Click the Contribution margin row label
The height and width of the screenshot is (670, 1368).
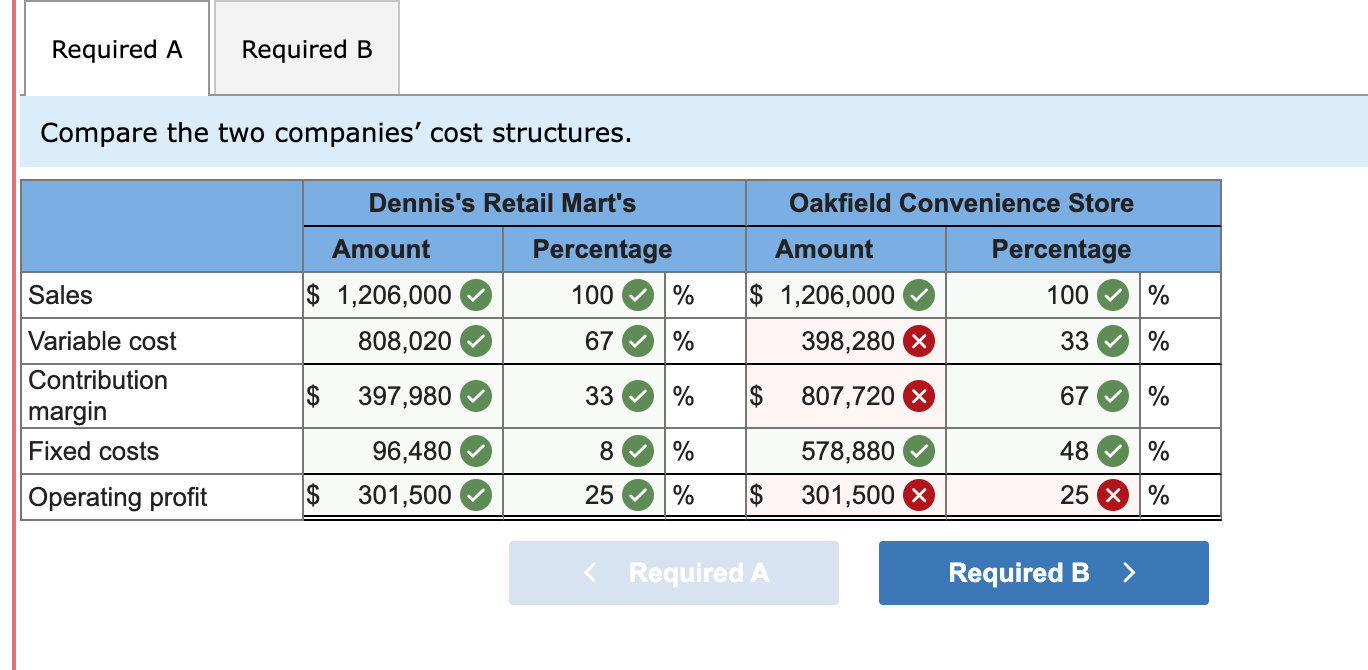tap(98, 396)
